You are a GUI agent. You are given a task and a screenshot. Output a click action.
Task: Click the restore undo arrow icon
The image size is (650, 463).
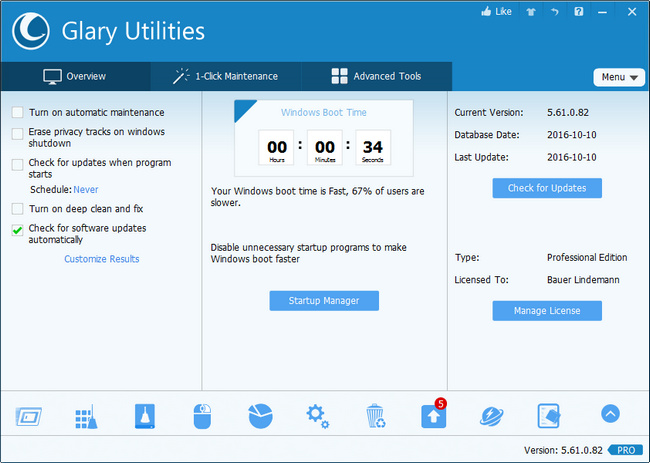555,12
